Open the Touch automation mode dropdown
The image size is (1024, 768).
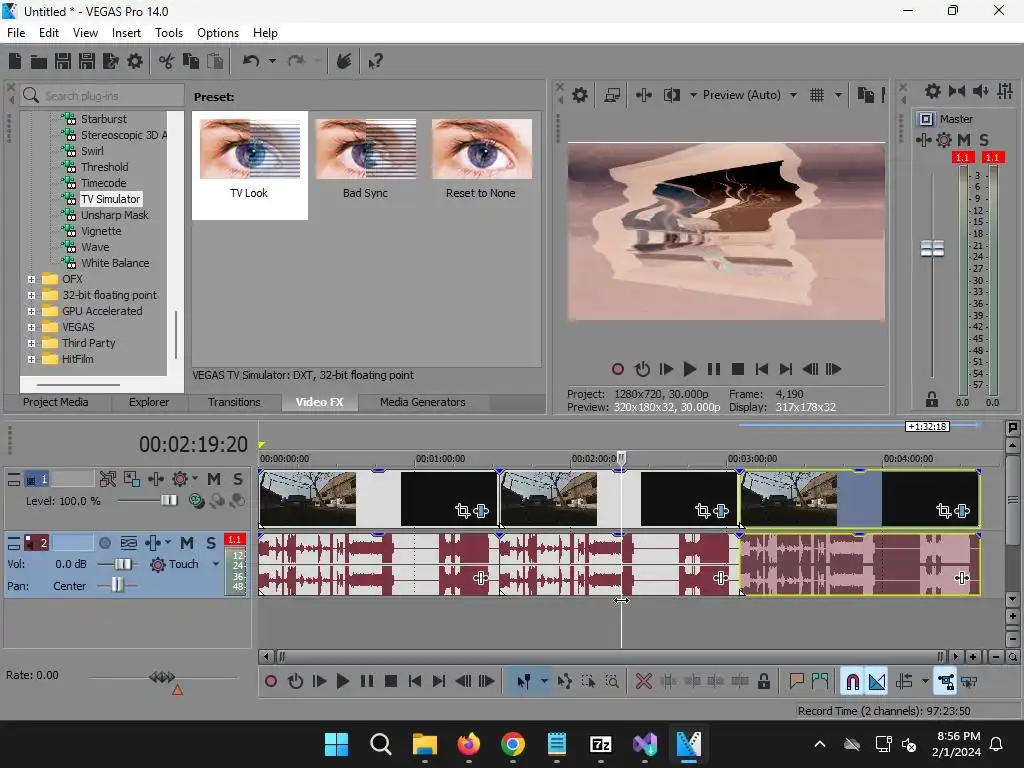(x=216, y=564)
